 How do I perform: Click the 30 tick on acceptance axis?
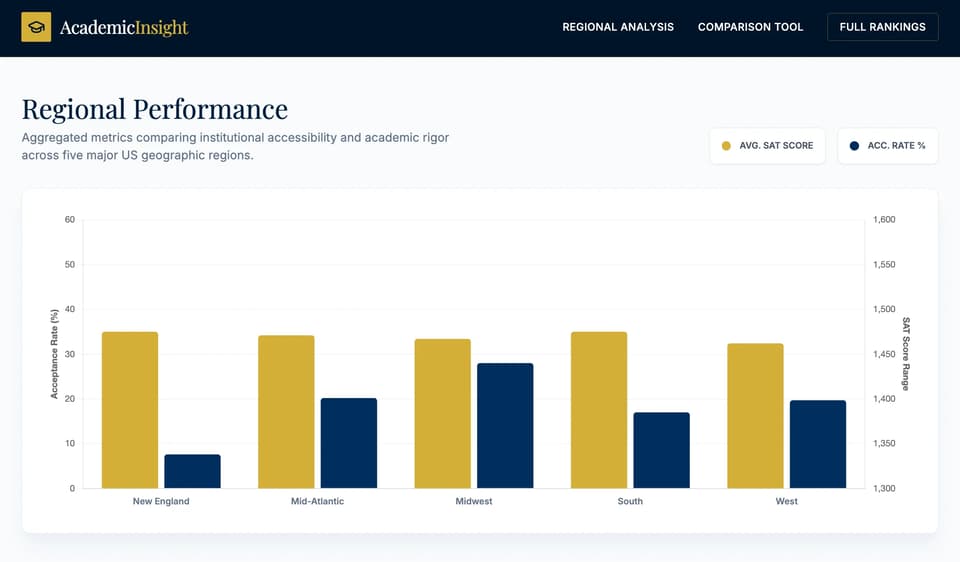click(70, 354)
